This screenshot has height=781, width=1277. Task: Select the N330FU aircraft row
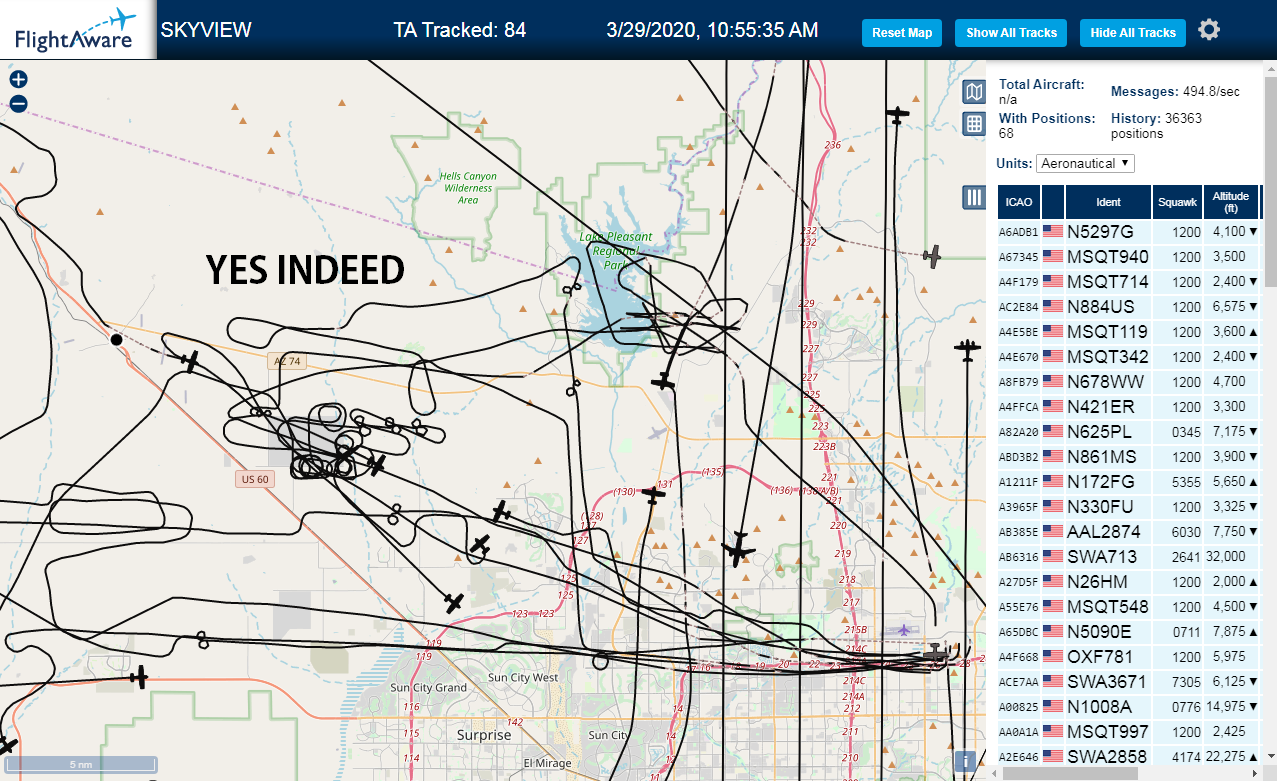click(1130, 506)
